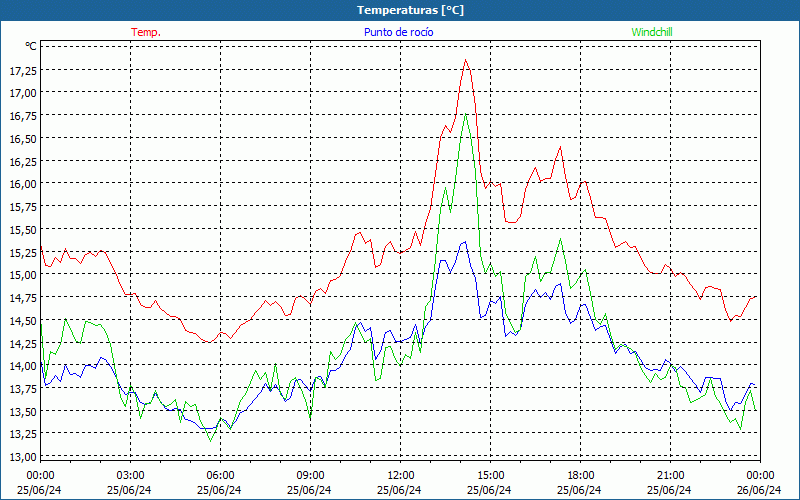The image size is (800, 500).
Task: Click the 15,50 y-axis value
Action: 23,230
